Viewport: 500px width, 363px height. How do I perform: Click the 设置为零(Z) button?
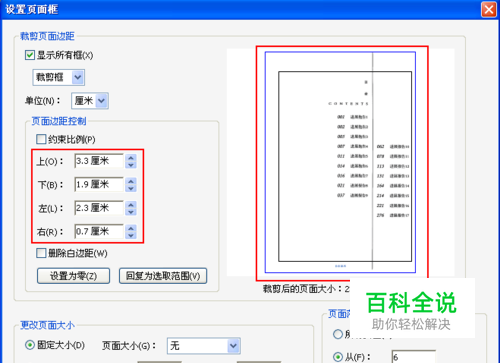pos(73,276)
